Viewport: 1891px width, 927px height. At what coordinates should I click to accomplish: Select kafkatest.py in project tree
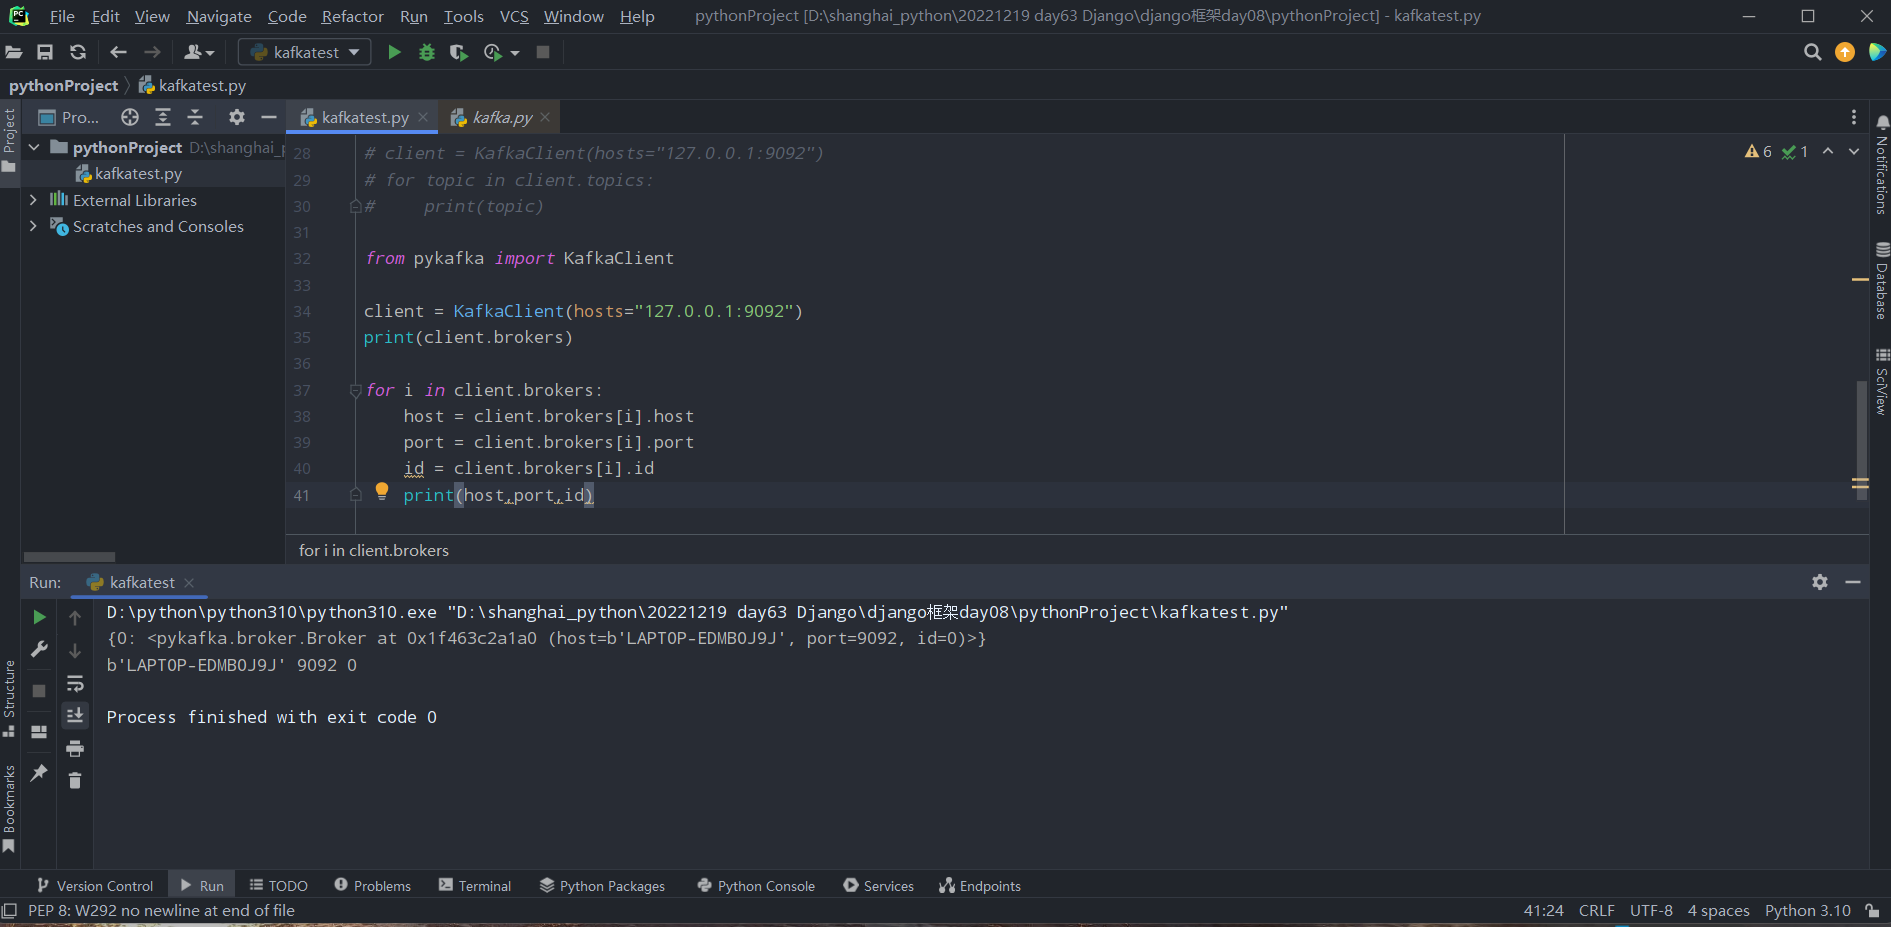pos(138,174)
